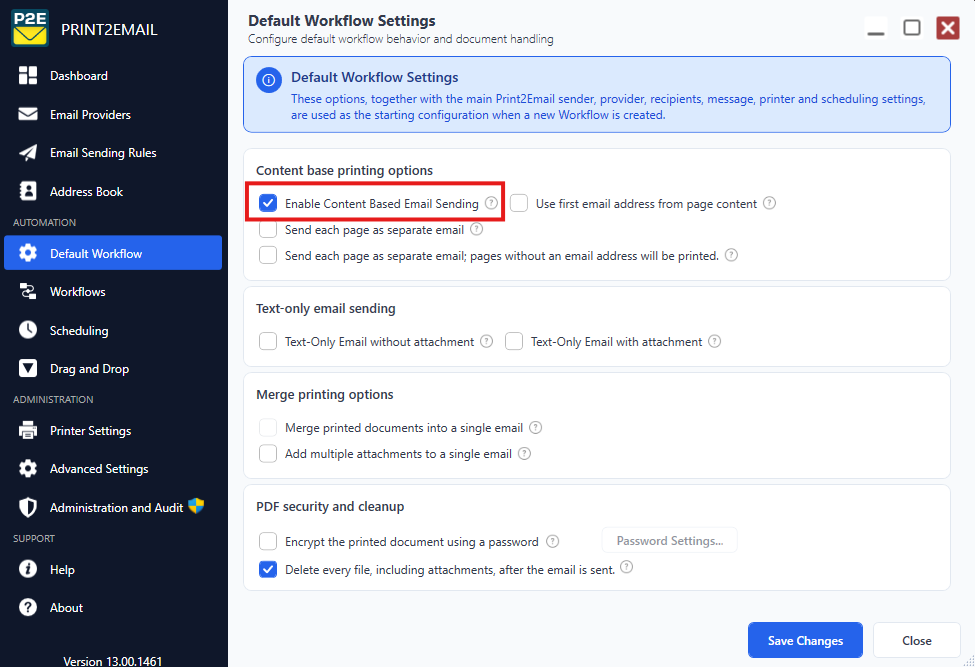975x667 pixels.
Task: Open Advanced Settings page
Action: tap(113, 468)
